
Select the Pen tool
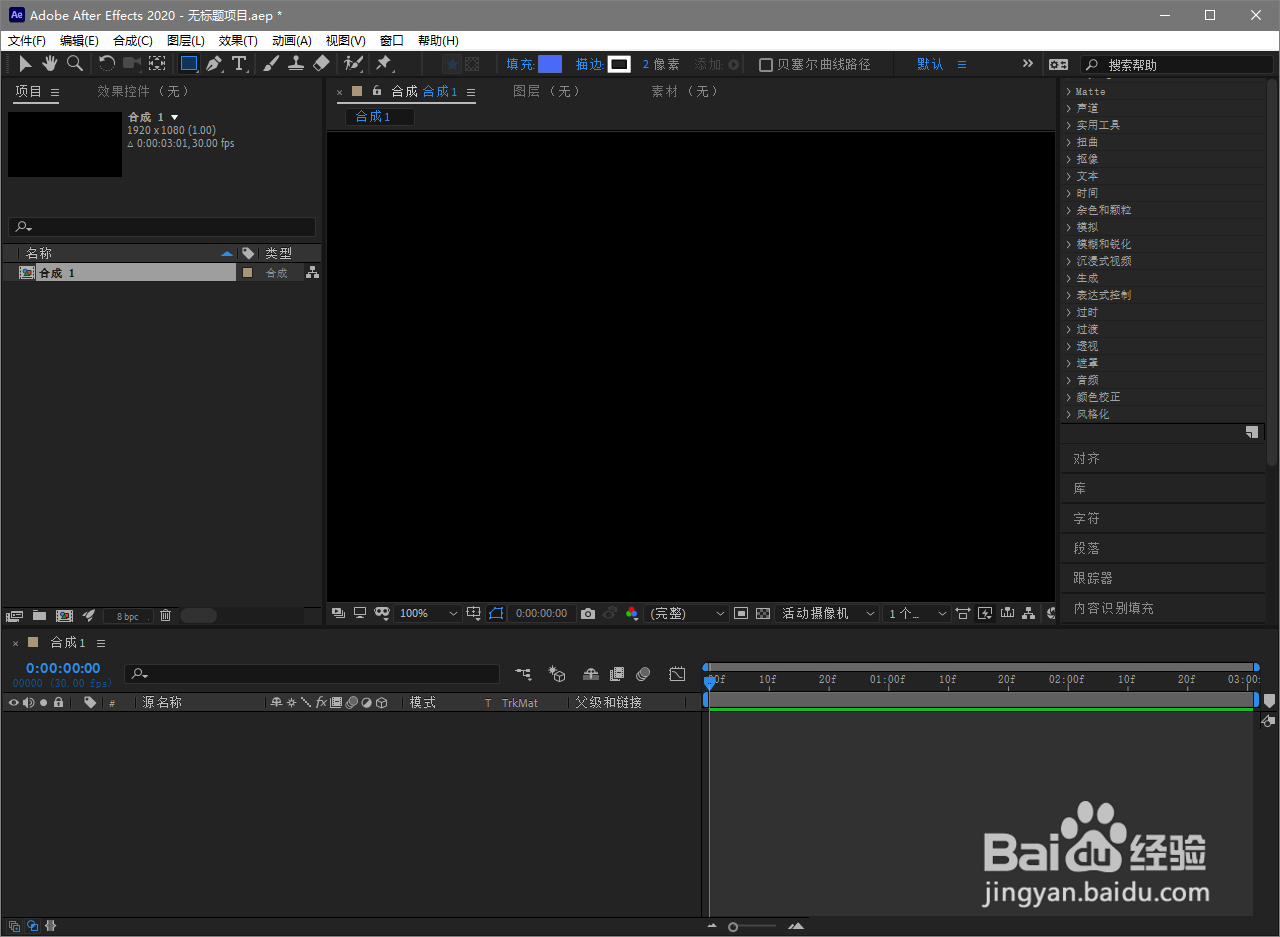tap(214, 64)
